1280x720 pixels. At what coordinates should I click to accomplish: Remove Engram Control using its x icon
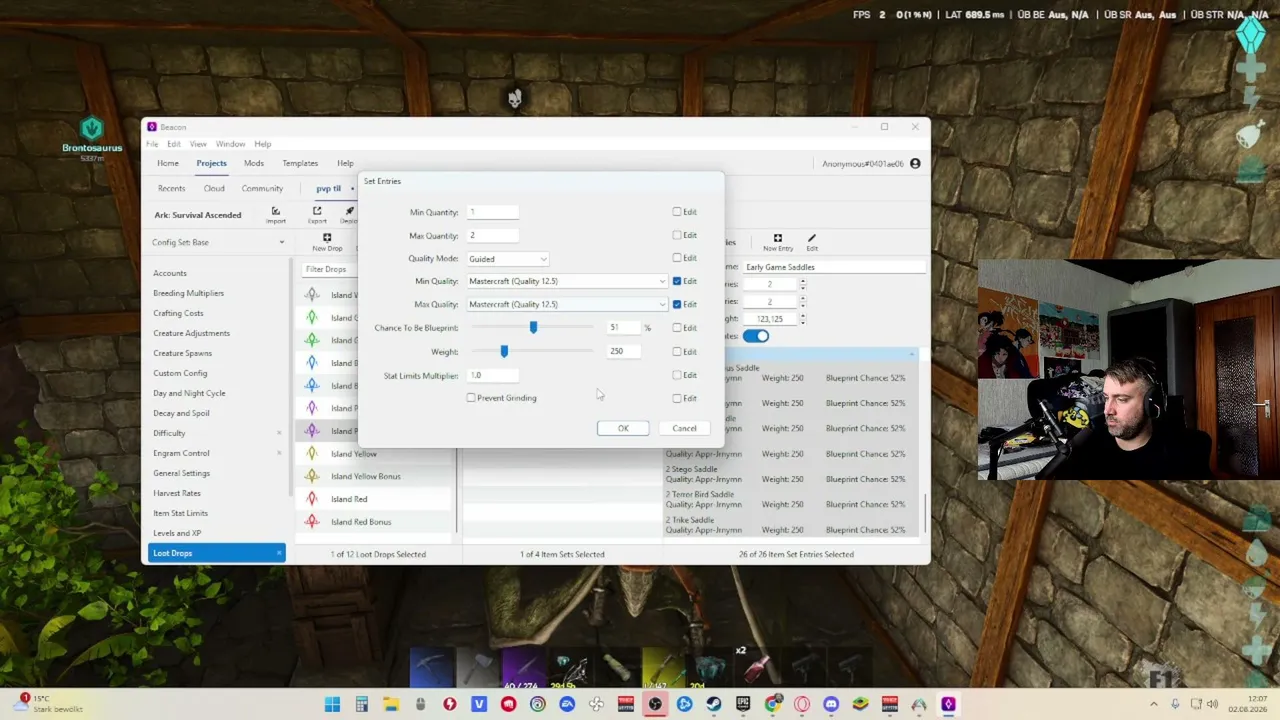pyautogui.click(x=279, y=453)
